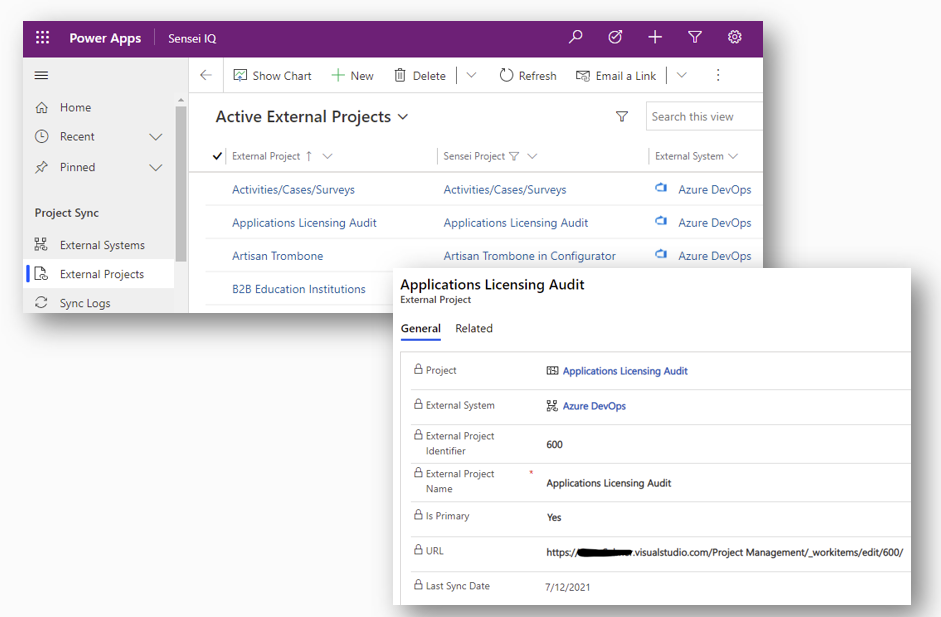
Task: Expand the Recent section chevron
Action: 155,137
